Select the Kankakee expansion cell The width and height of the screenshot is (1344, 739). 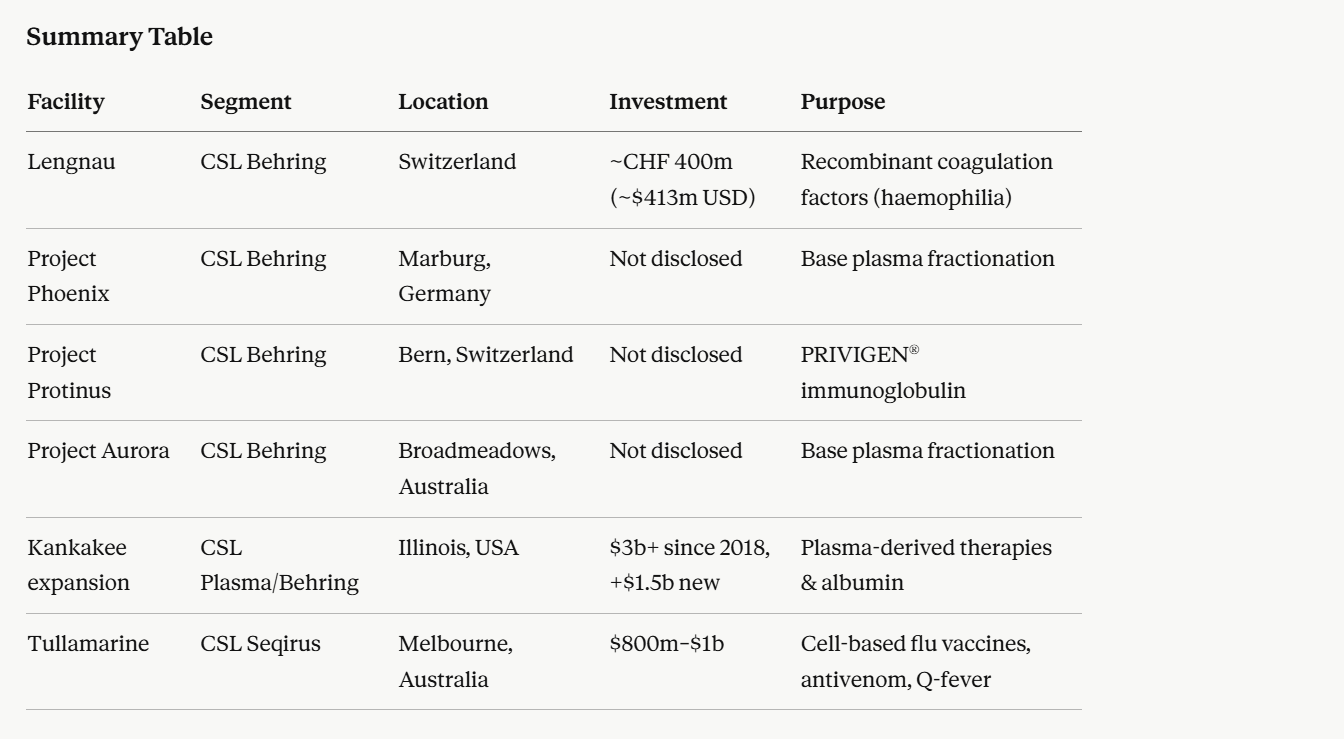[x=78, y=566]
